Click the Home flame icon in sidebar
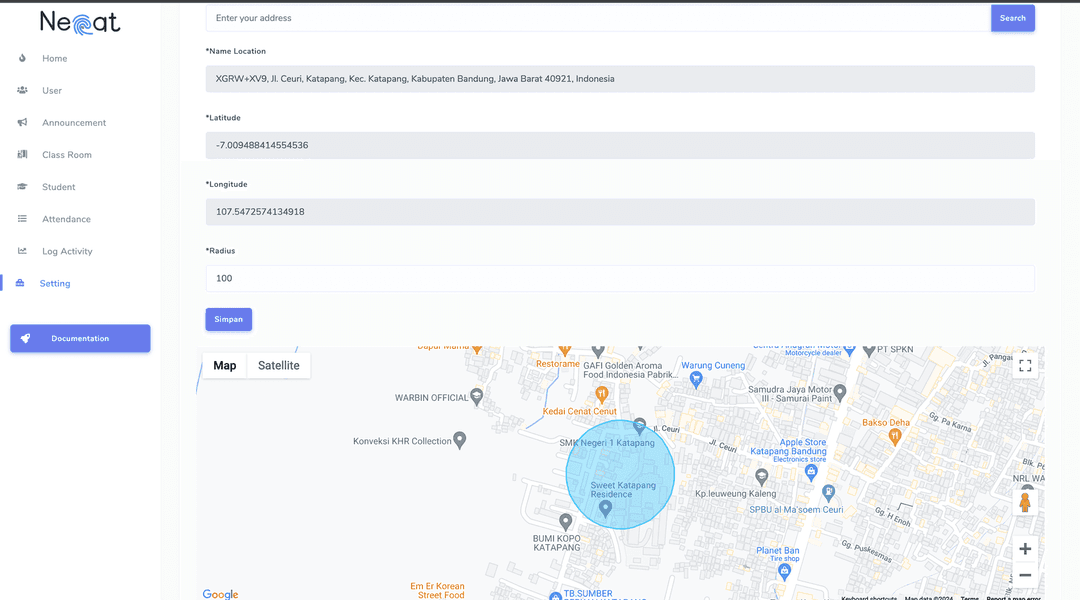Viewport: 1080px width, 600px height. pos(22,58)
